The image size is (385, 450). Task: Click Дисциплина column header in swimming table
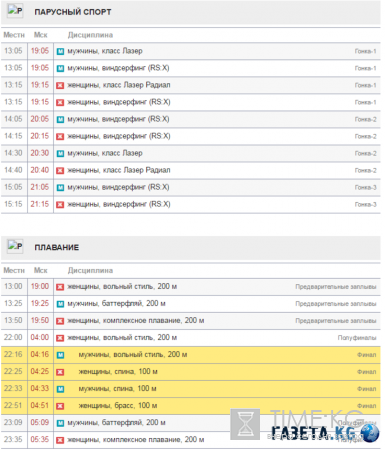pos(90,270)
